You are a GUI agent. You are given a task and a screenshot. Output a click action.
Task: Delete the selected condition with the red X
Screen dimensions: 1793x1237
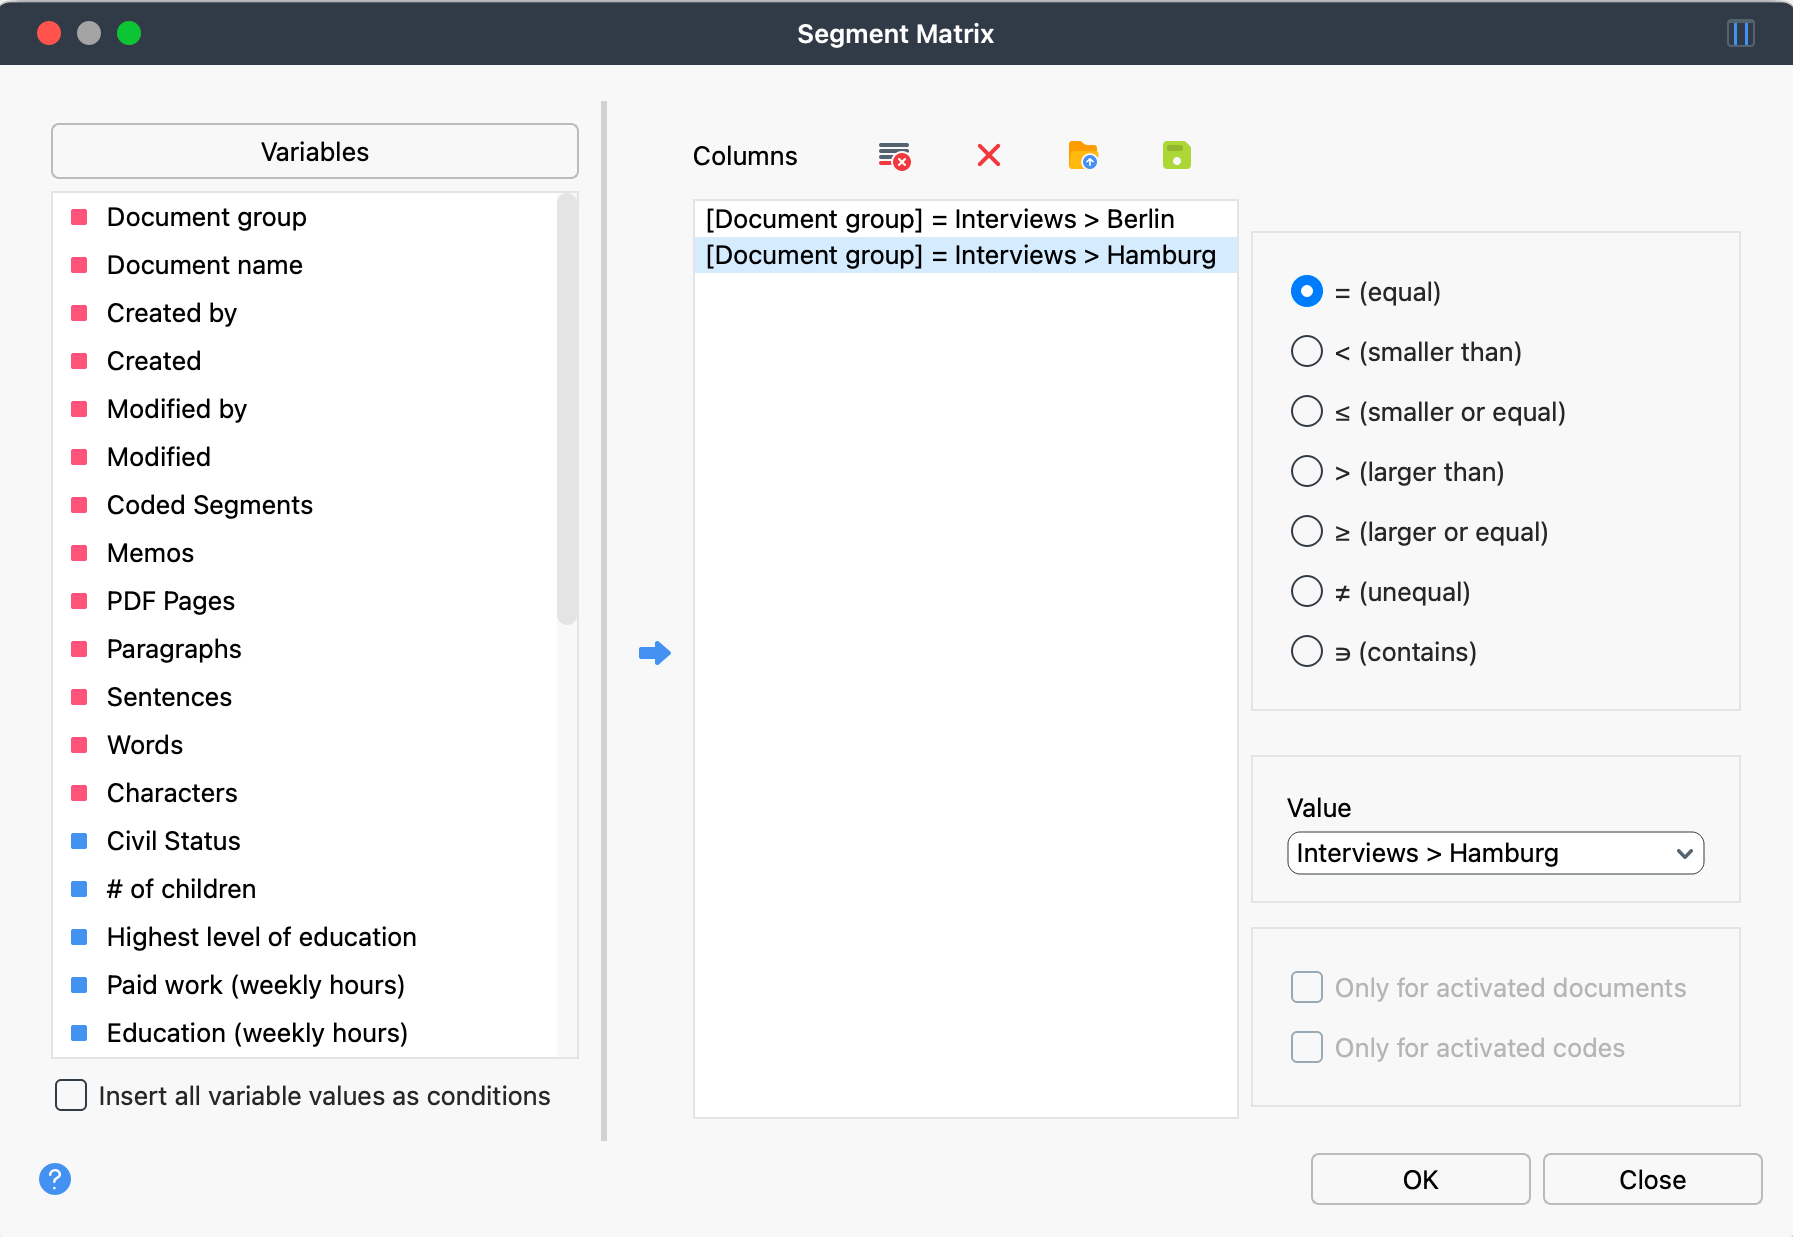(989, 156)
